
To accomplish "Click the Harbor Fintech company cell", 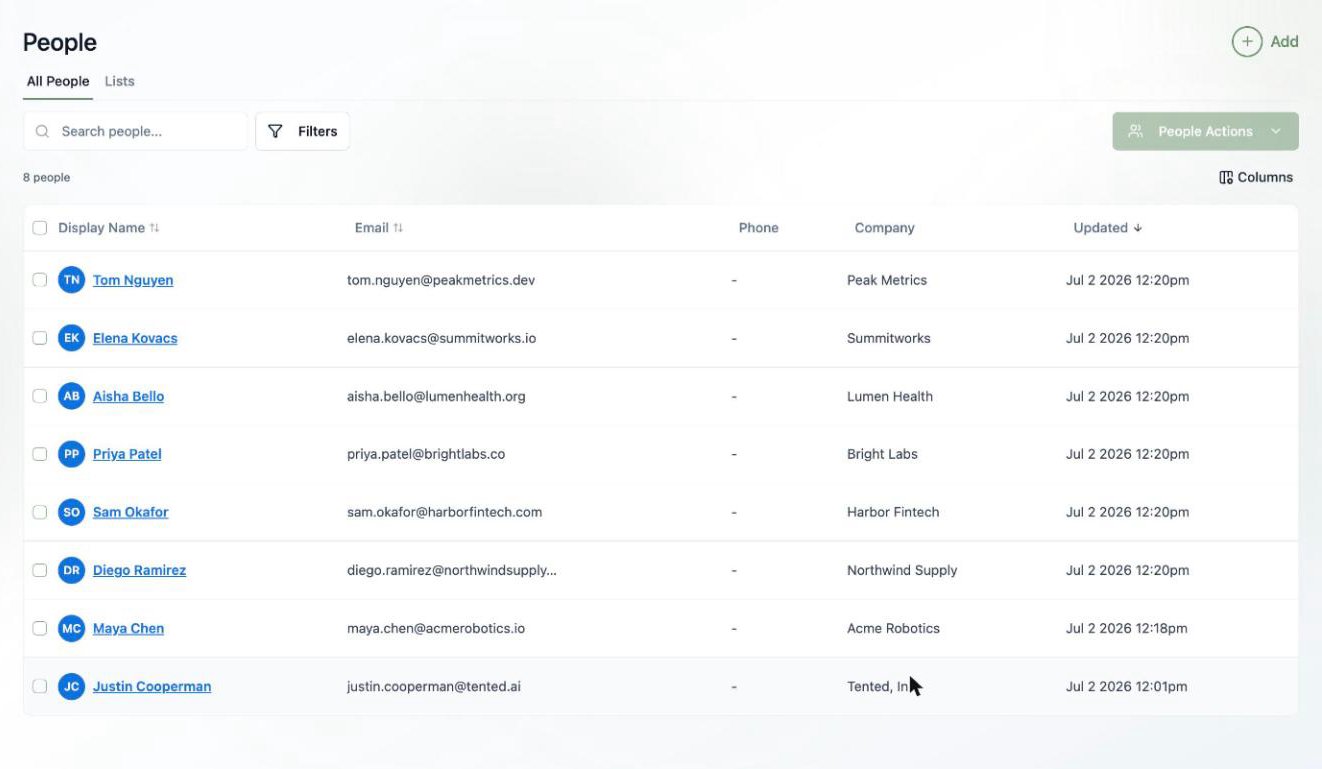I will 893,512.
